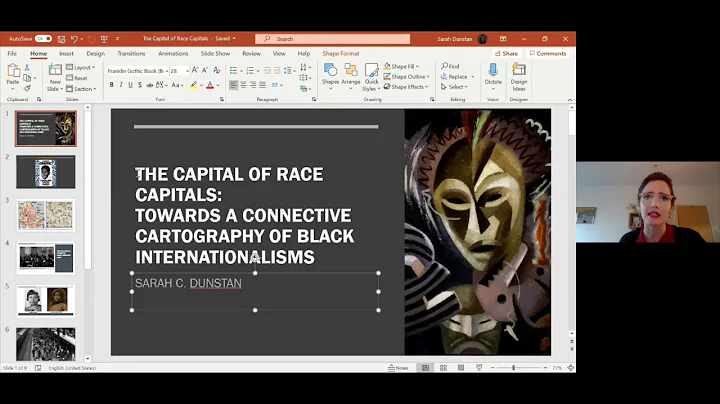Select slide 3 thumbnail with maps
This screenshot has height=404, width=720.
coord(45,215)
